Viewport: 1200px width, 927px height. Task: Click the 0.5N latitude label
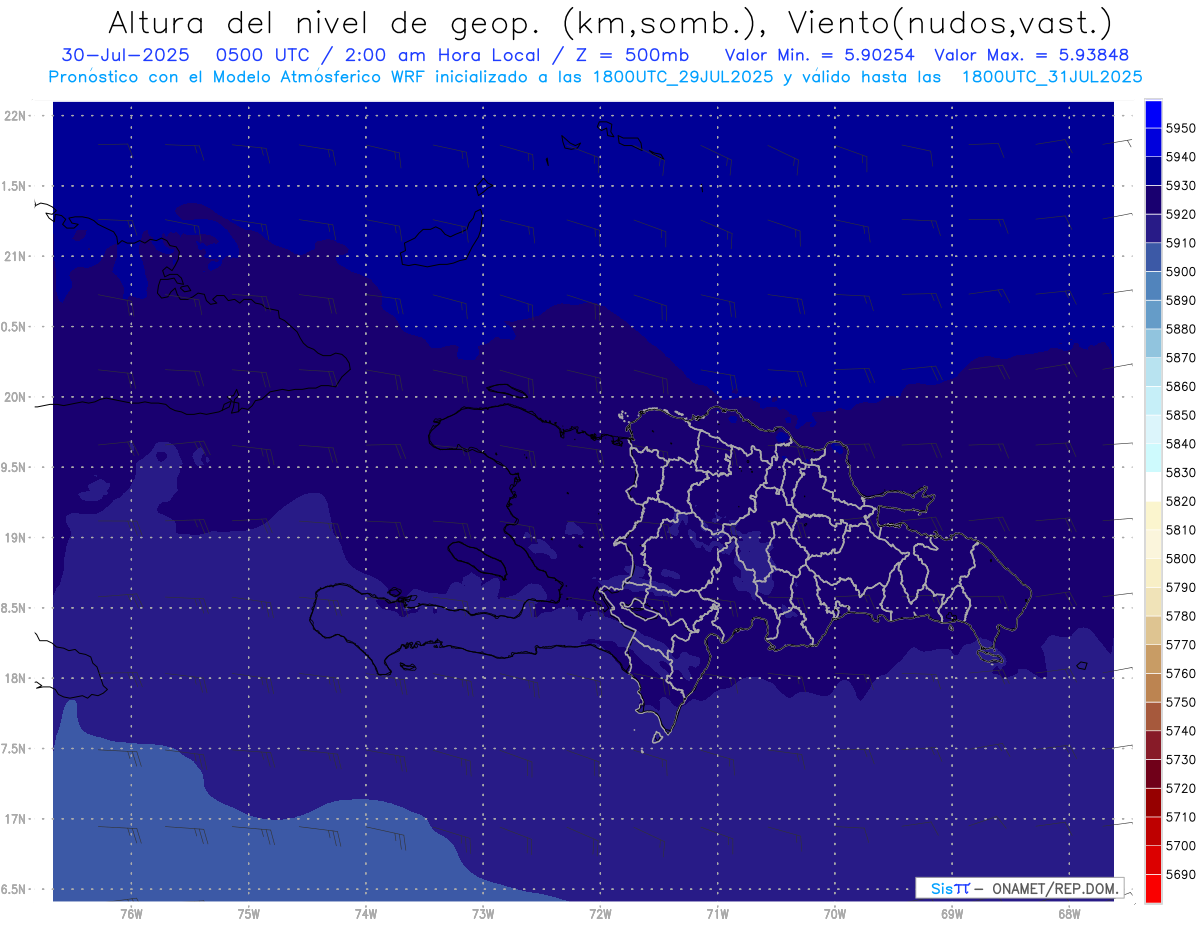click(14, 327)
